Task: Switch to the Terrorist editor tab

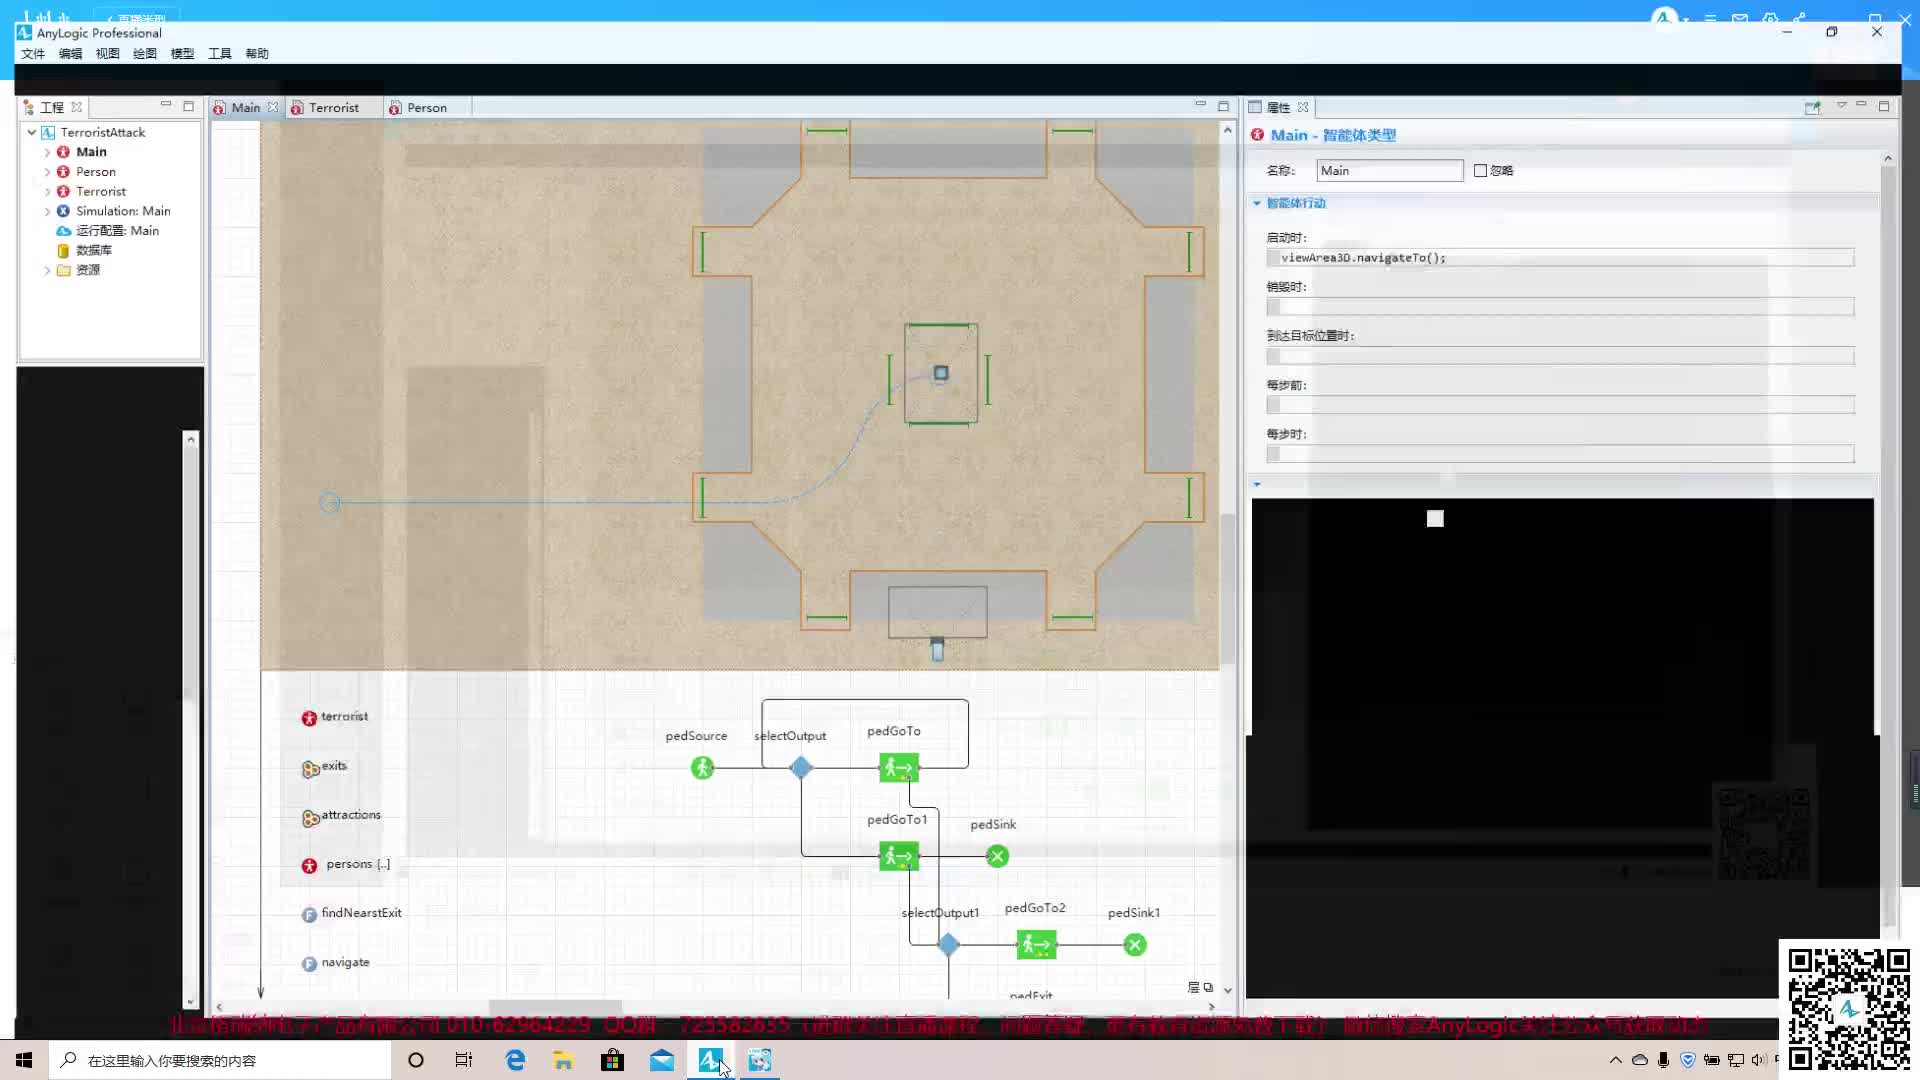Action: pos(333,108)
